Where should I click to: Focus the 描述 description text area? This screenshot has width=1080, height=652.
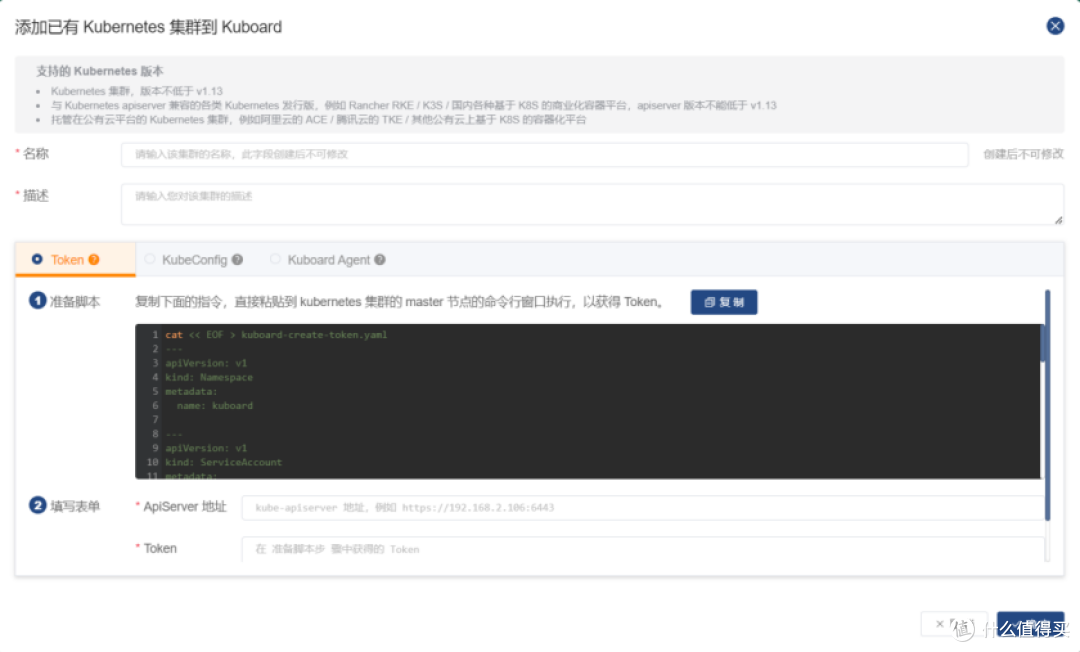(x=592, y=204)
